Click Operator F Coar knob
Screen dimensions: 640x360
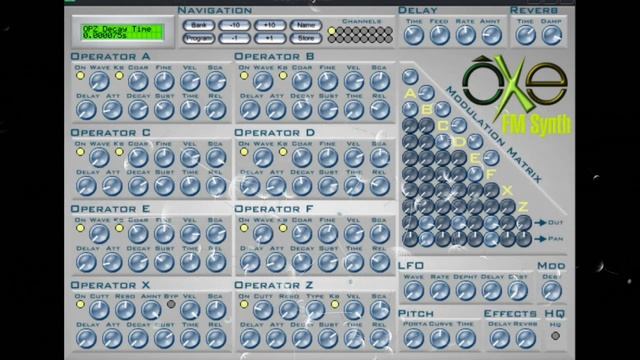coord(302,234)
